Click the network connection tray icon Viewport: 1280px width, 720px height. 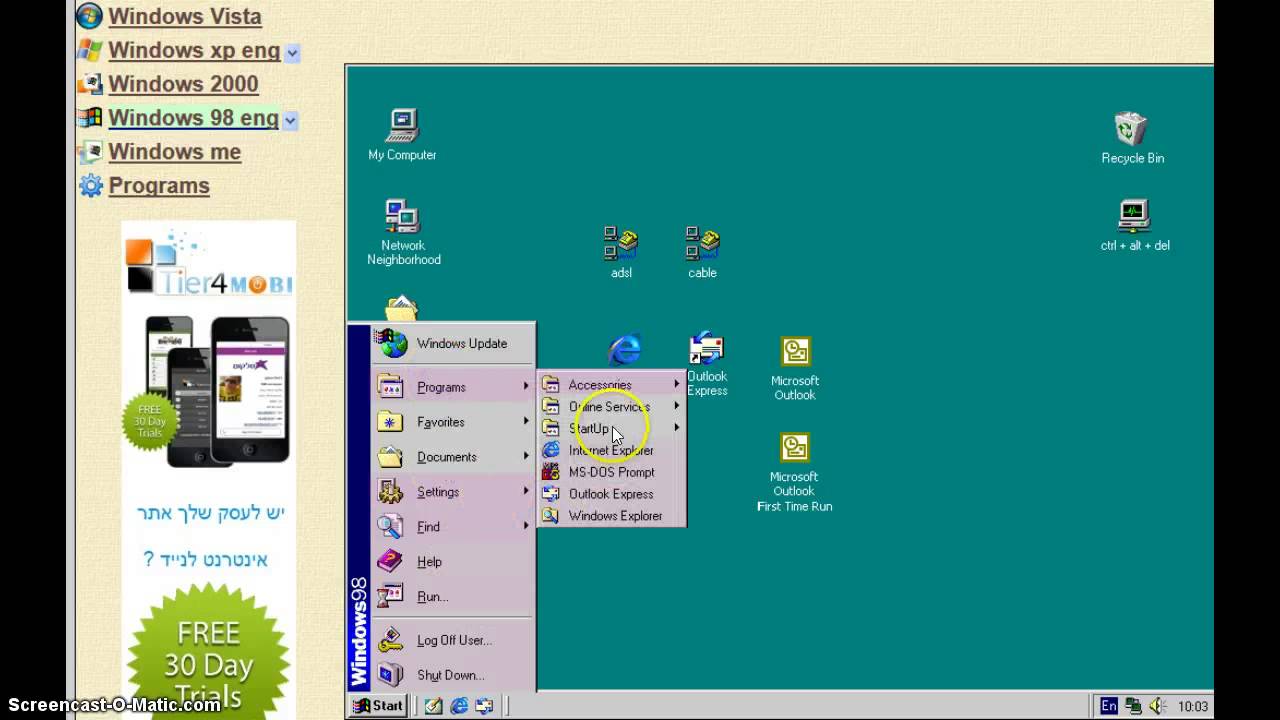tap(1133, 706)
